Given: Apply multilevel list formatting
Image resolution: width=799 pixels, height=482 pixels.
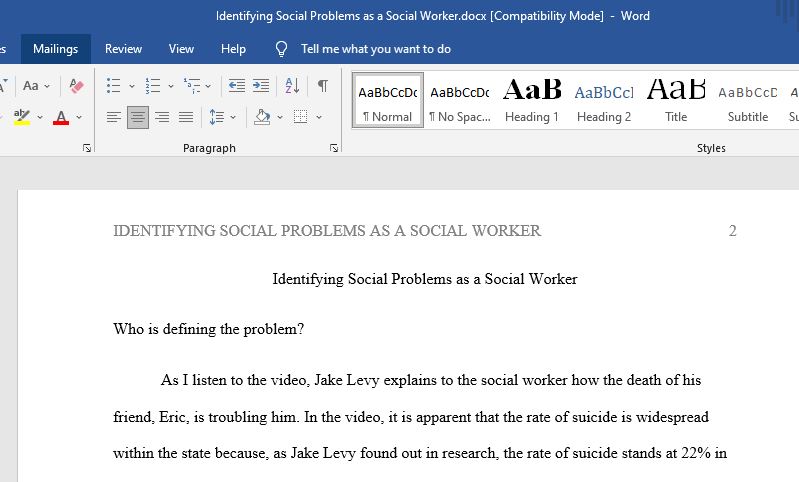Looking at the screenshot, I should click(192, 86).
